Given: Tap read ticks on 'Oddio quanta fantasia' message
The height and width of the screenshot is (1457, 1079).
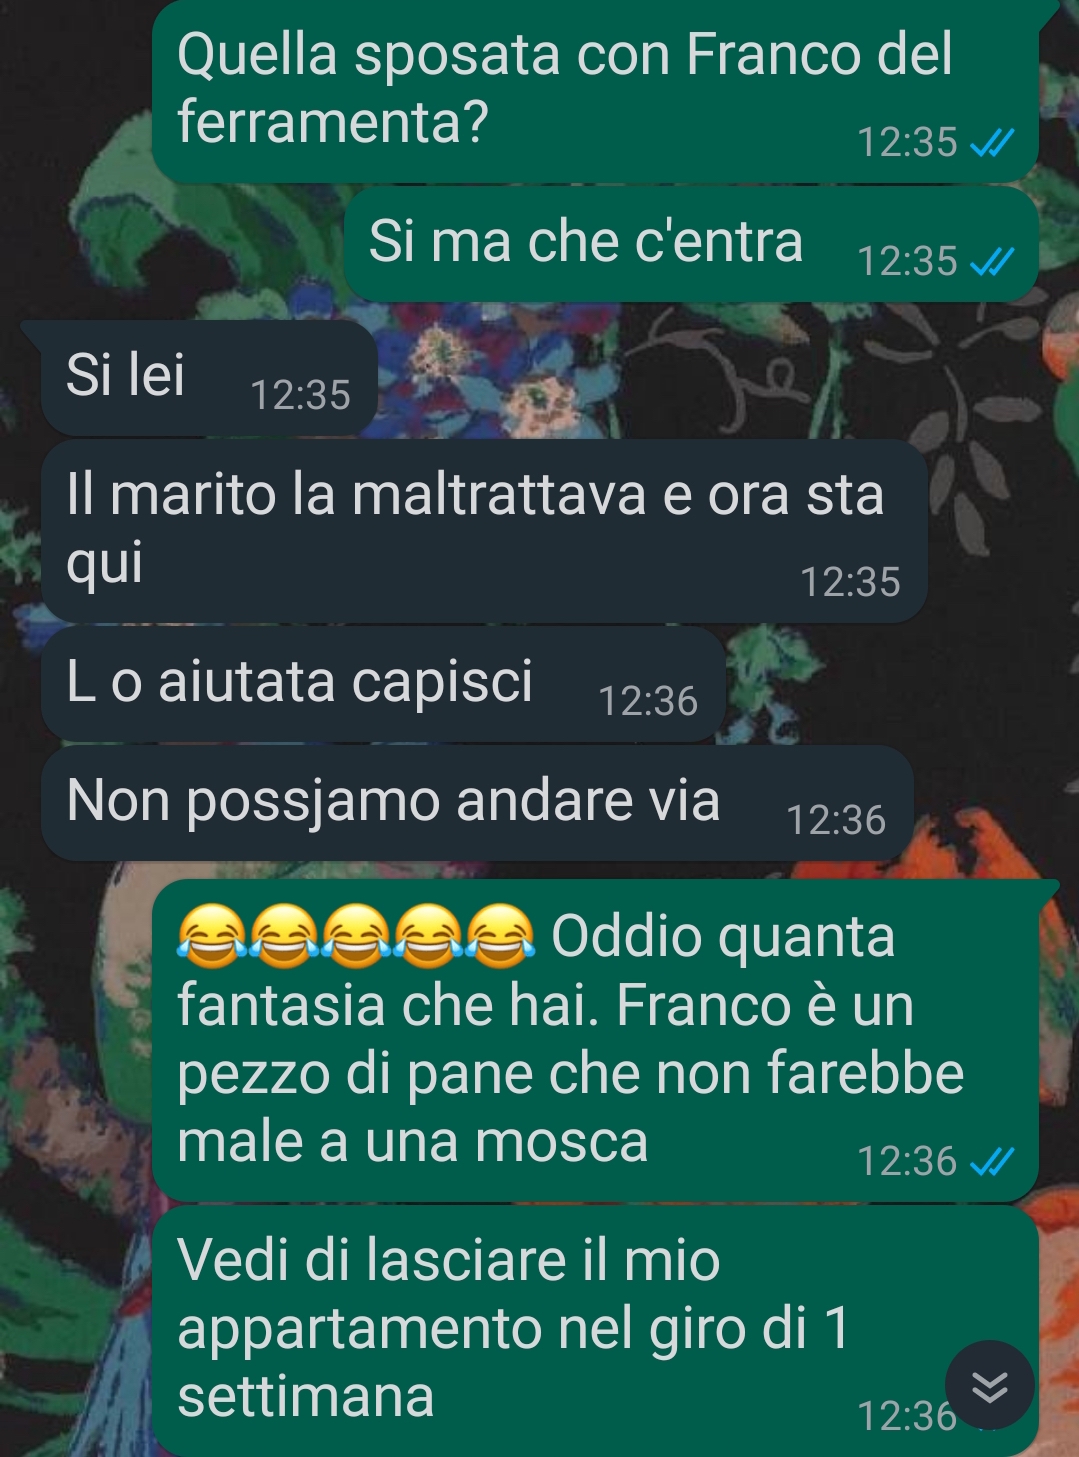Looking at the screenshot, I should point(993,1162).
